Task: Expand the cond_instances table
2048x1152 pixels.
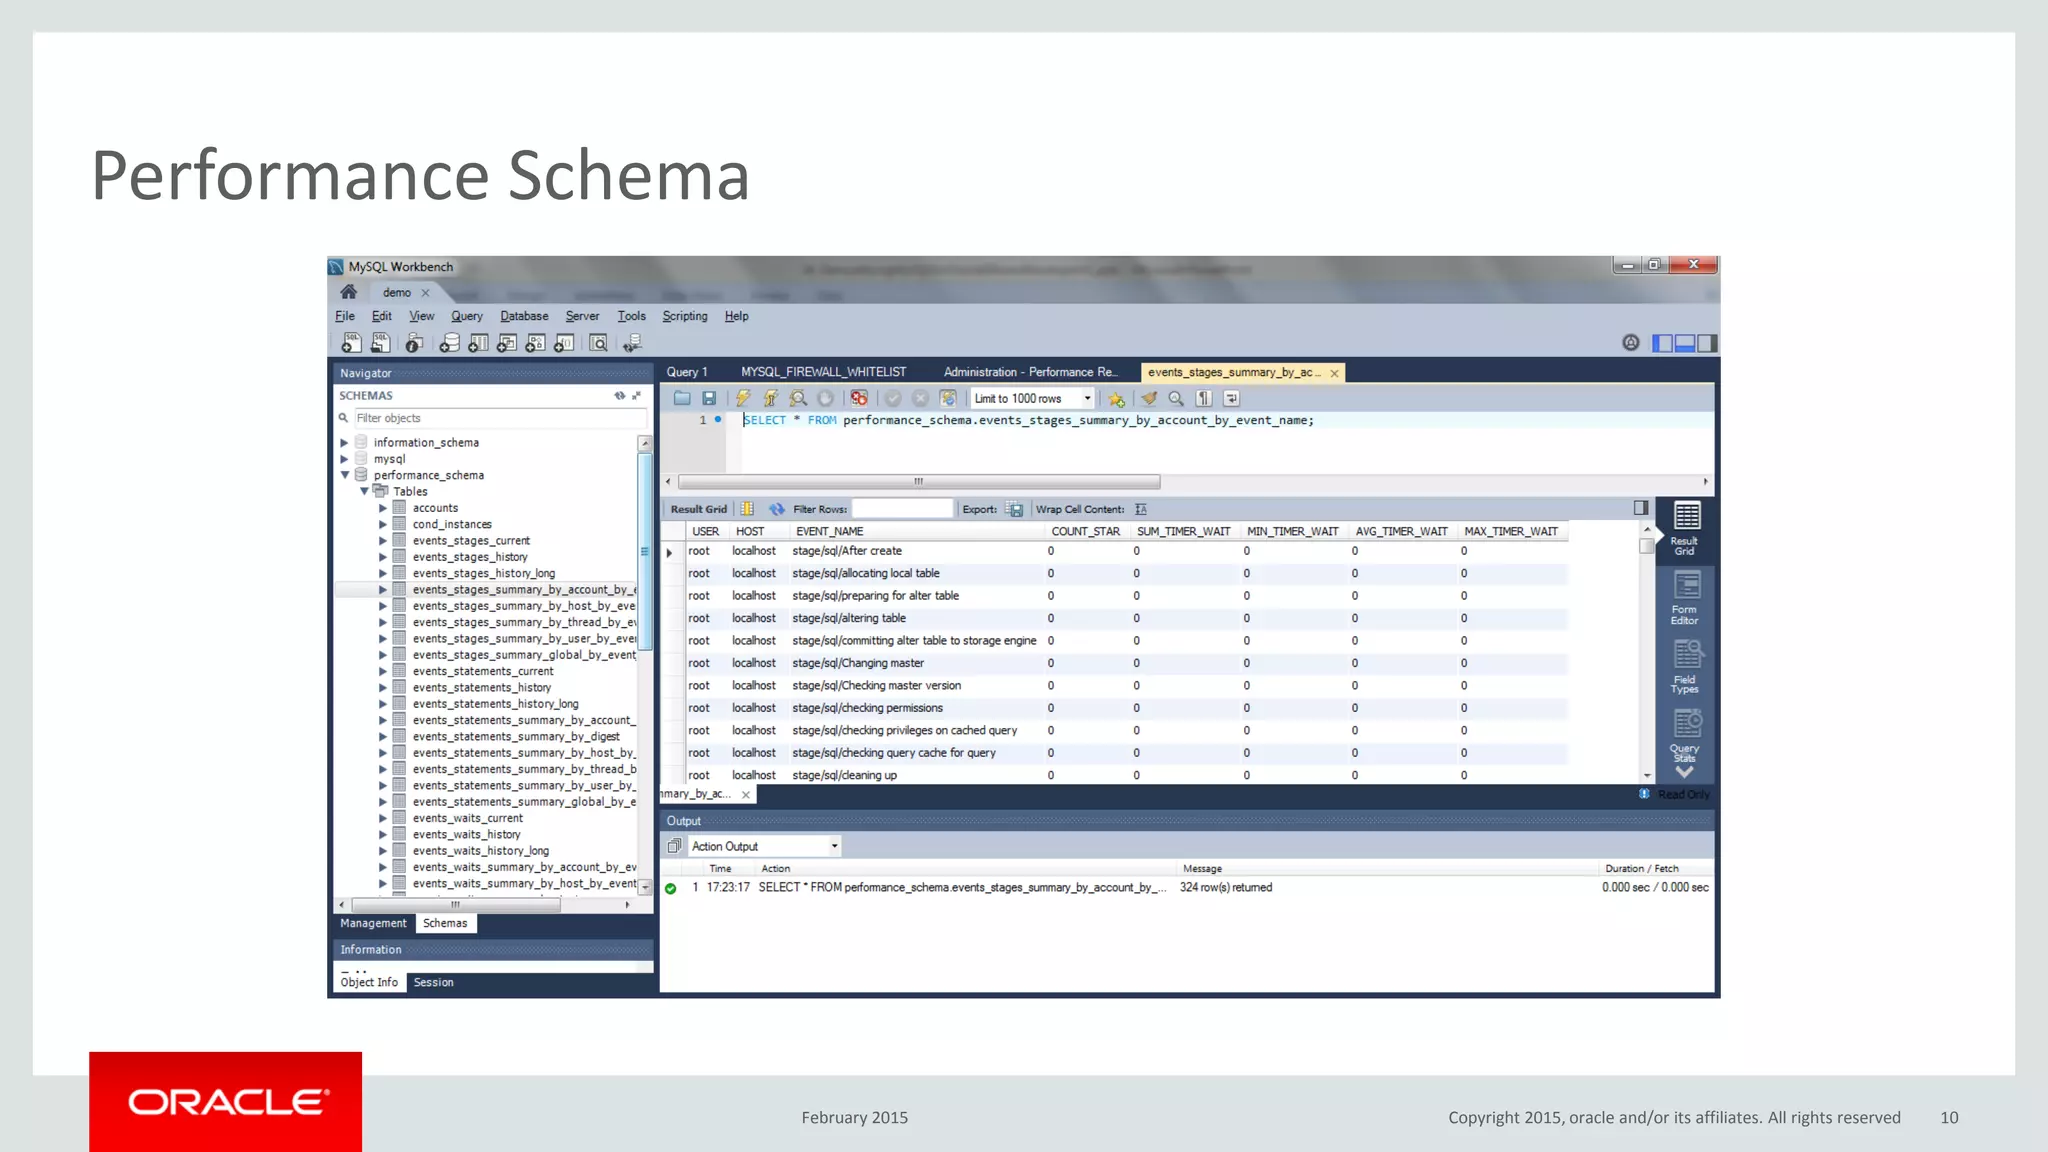Action: click(383, 524)
